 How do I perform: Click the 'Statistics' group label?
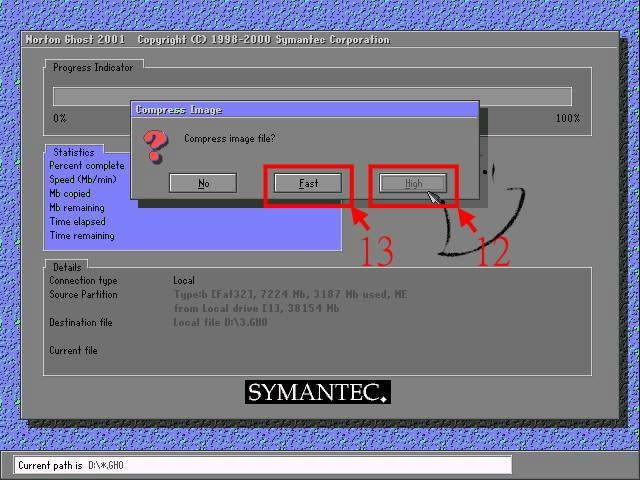point(74,152)
